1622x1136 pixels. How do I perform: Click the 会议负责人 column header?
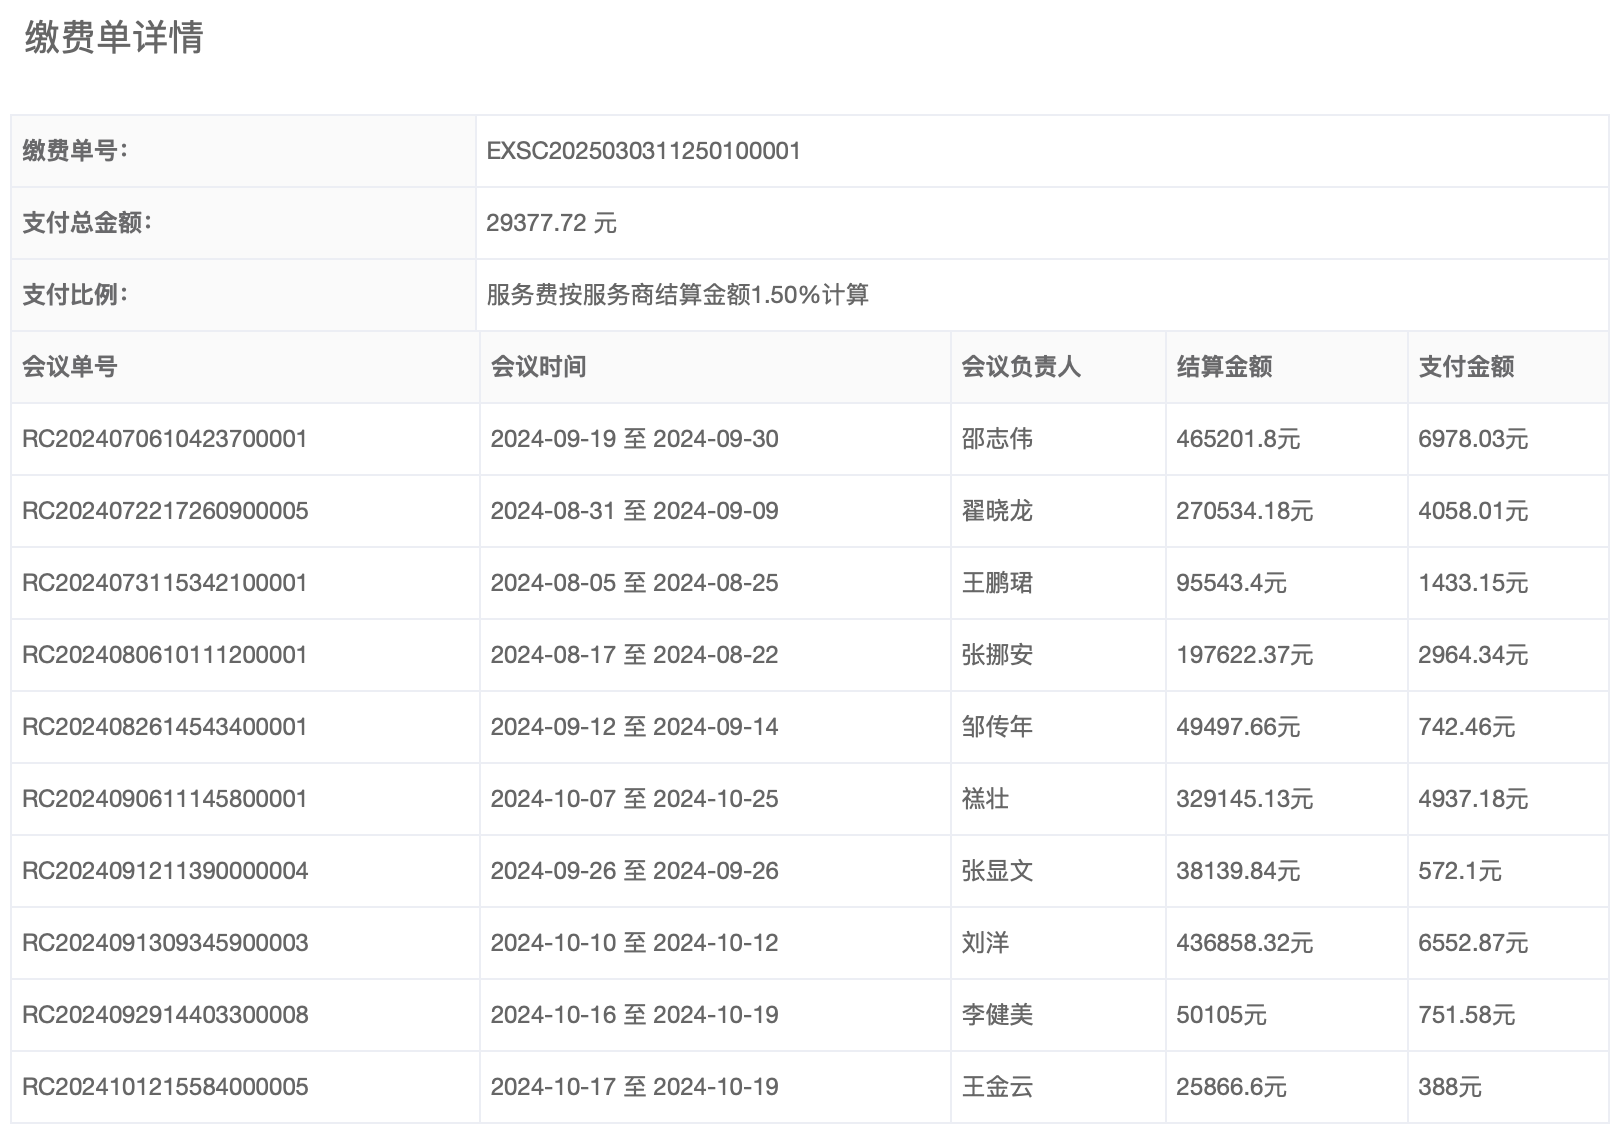point(1021,367)
